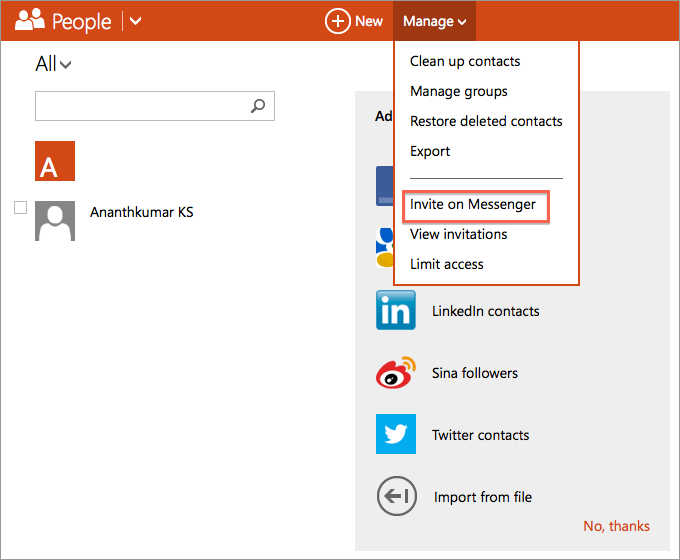
Task: Click the No, thanks link
Action: pyautogui.click(x=616, y=526)
